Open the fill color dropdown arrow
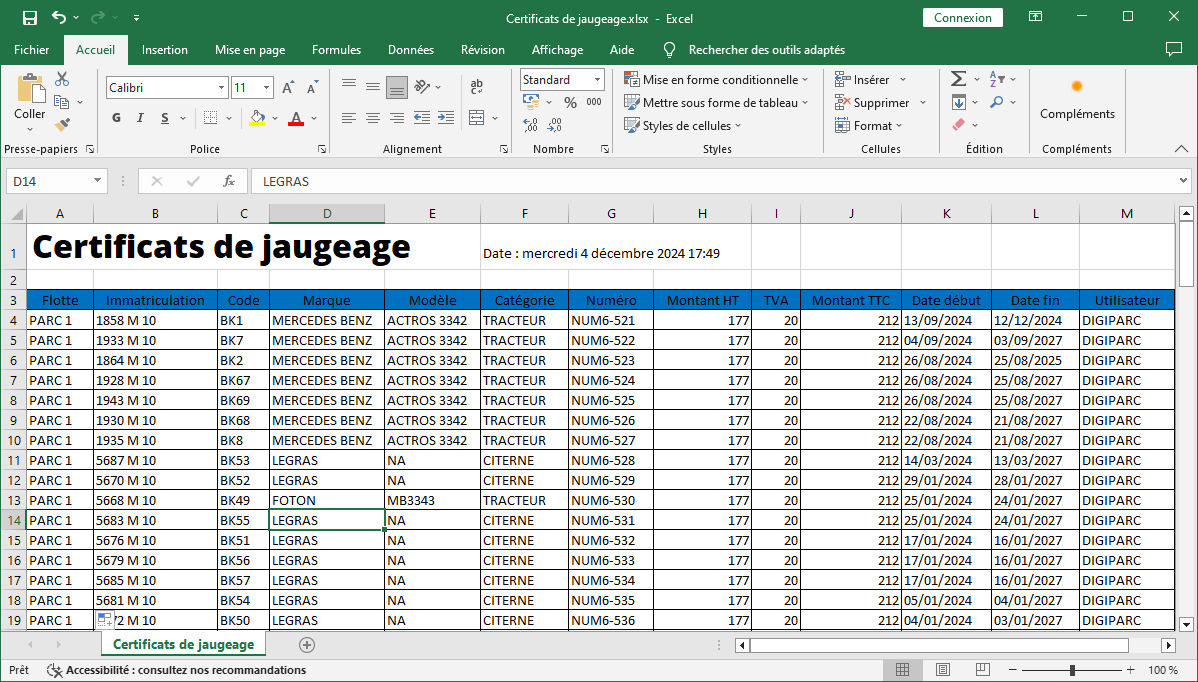This screenshot has width=1198, height=682. pyautogui.click(x=274, y=118)
